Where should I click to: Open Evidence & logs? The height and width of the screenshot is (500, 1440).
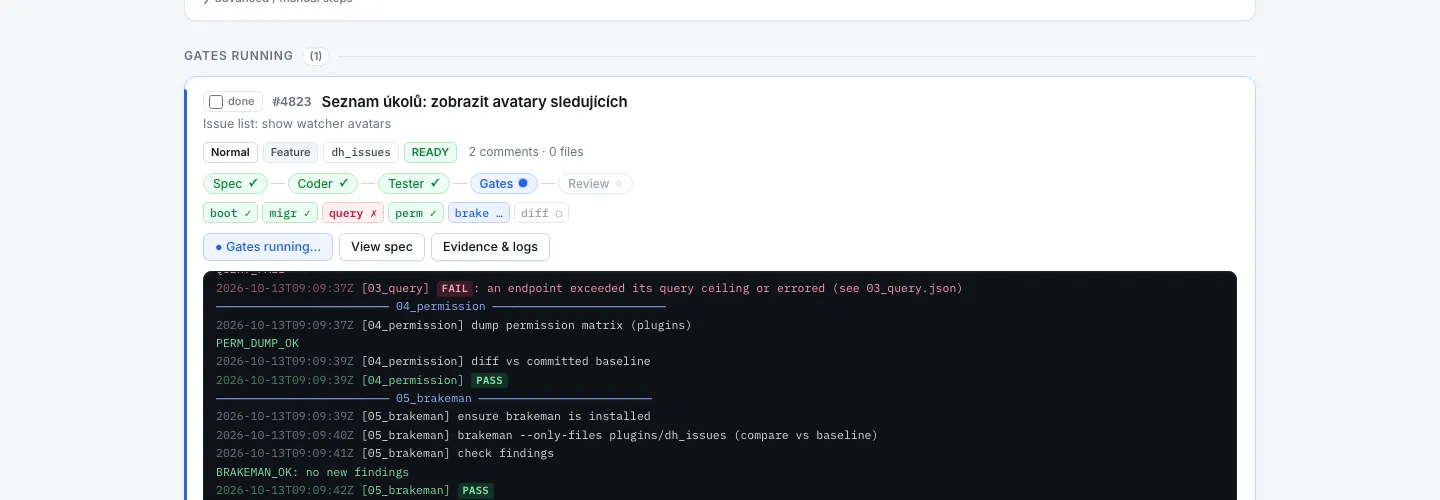tap(490, 247)
